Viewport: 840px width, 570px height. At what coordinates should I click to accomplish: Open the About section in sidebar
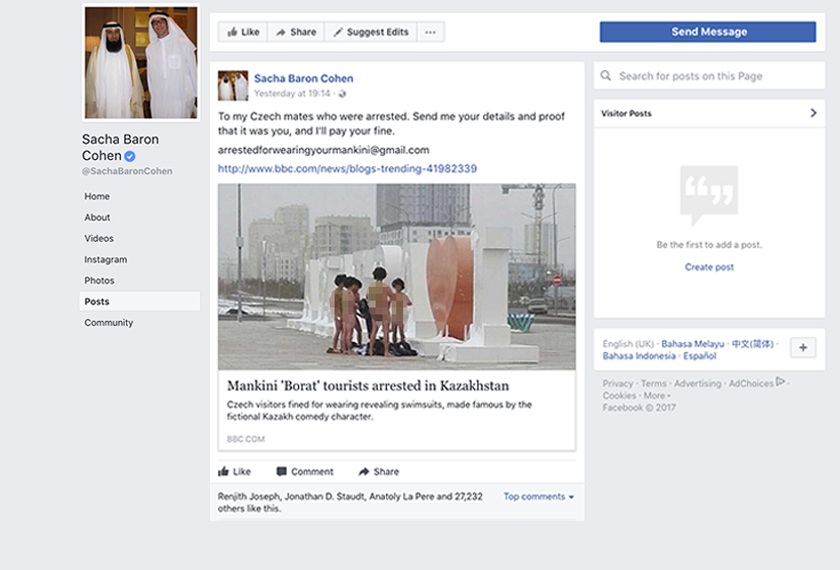pos(97,218)
